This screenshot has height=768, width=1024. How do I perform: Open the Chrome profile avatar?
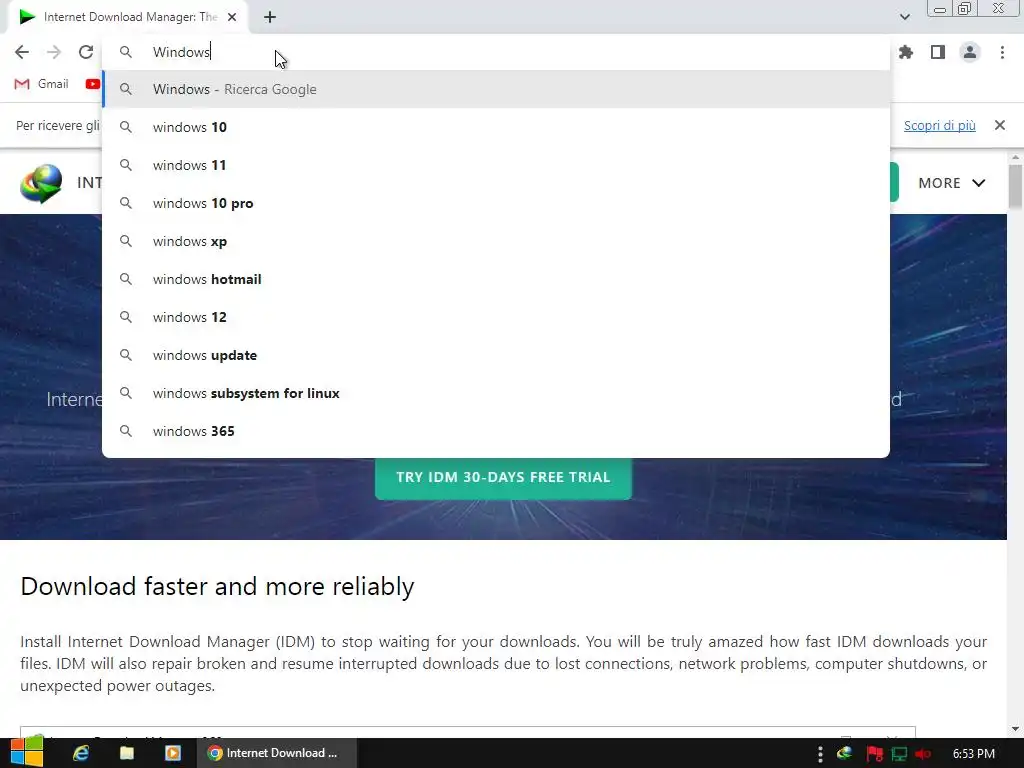click(970, 52)
